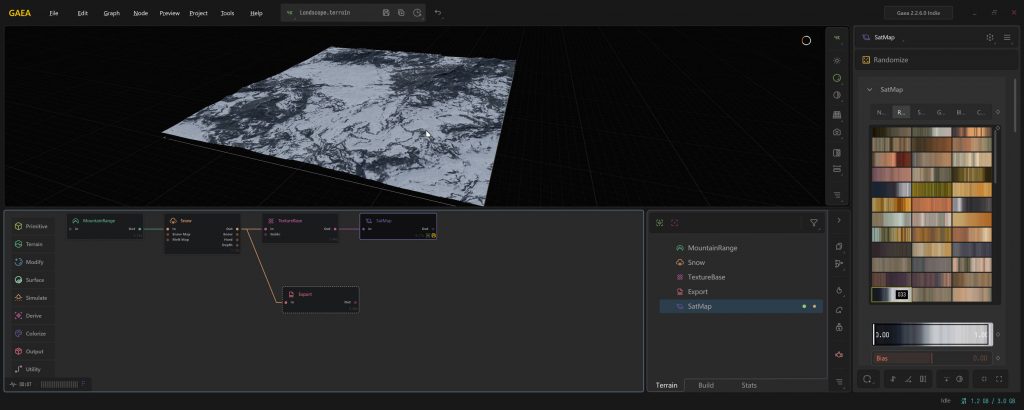This screenshot has width=1024, height=410.
Task: Click the save file icon in title bar
Action: (x=386, y=13)
